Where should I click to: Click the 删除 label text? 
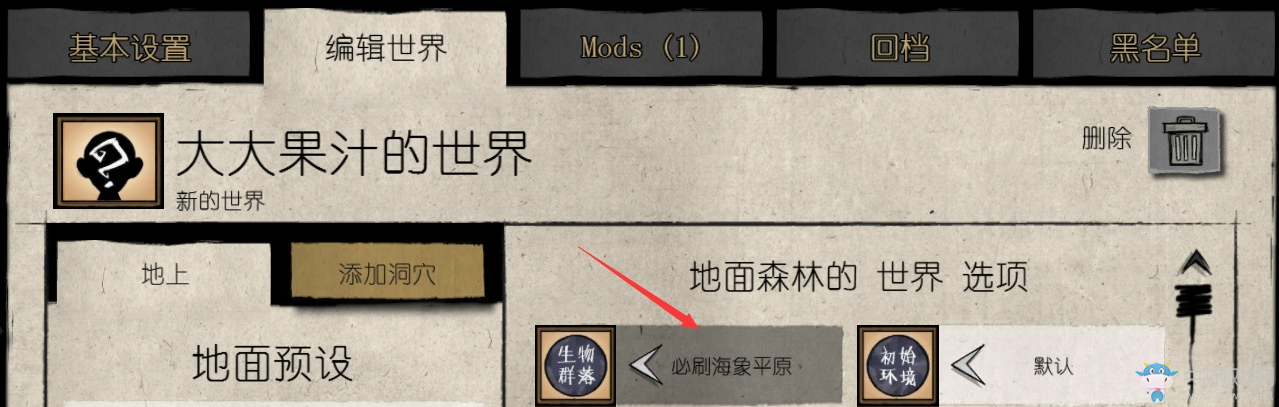coord(1106,139)
